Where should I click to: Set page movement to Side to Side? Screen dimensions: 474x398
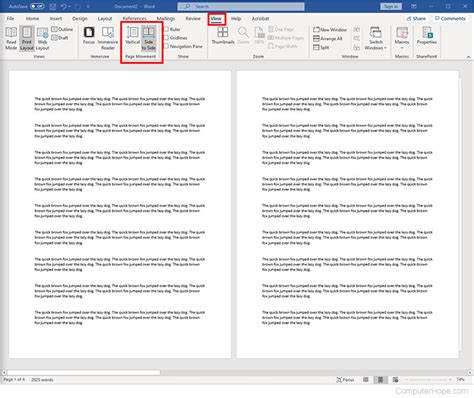(x=148, y=38)
